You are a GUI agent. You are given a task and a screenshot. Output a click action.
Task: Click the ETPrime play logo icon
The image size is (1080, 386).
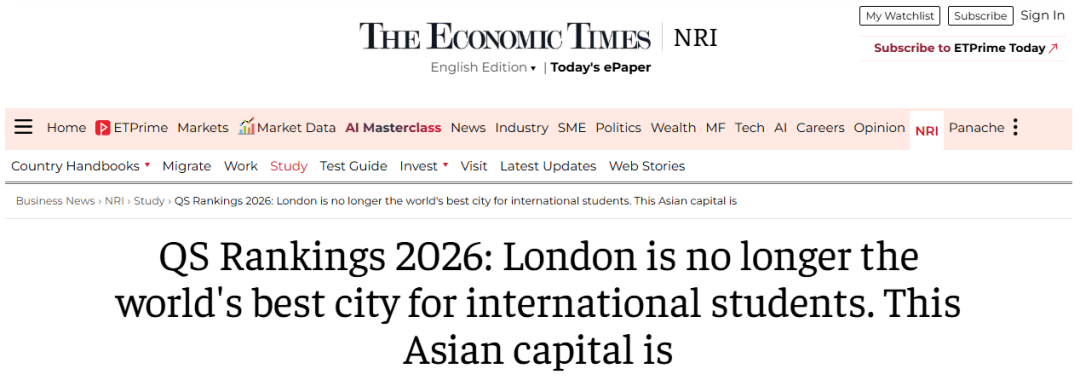pos(103,128)
